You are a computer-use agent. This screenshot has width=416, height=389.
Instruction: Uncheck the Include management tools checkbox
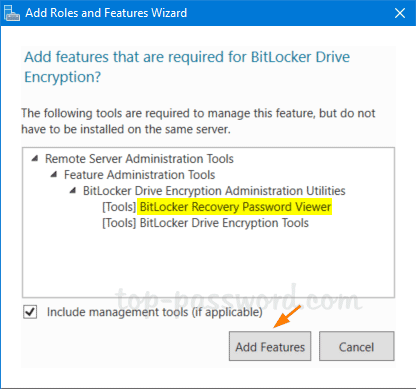tap(30, 312)
